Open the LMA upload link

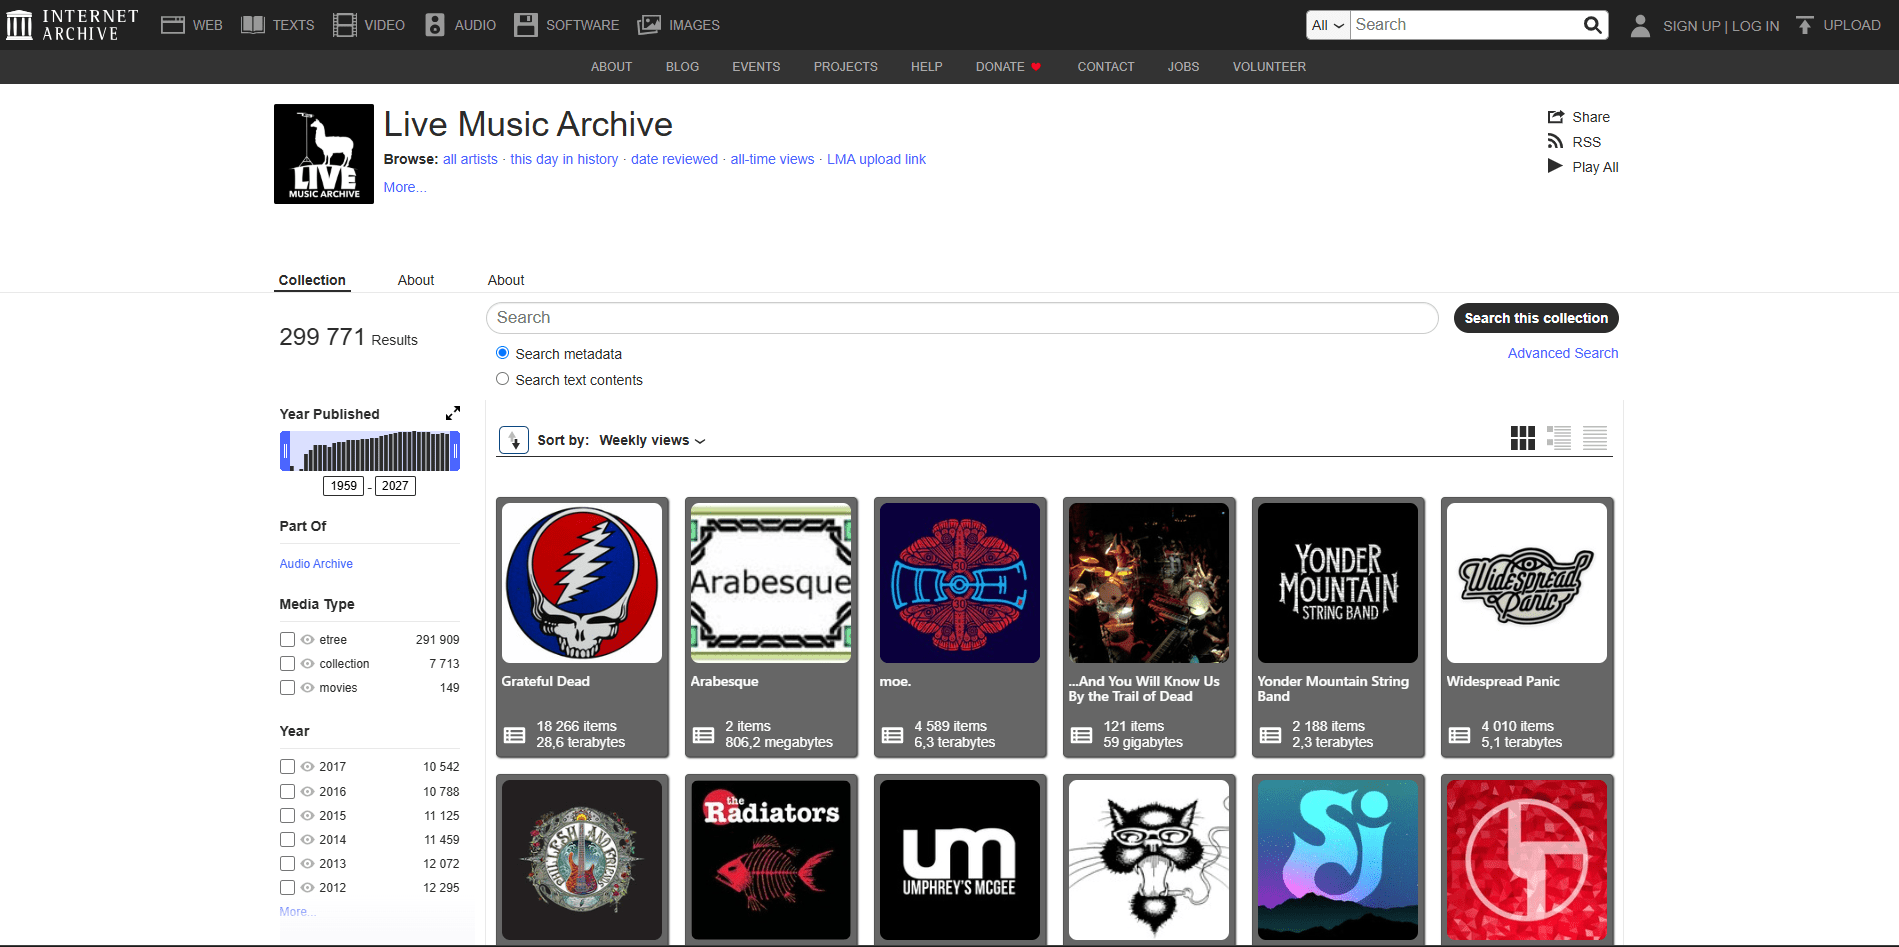click(876, 159)
